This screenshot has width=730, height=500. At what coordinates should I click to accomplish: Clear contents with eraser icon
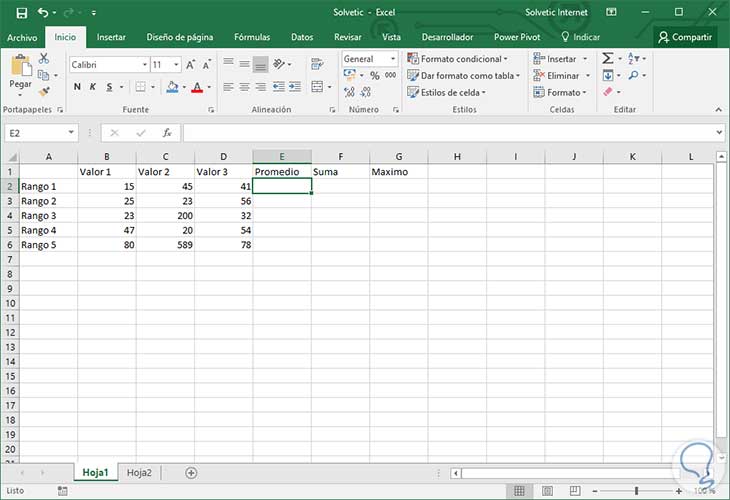(x=608, y=92)
